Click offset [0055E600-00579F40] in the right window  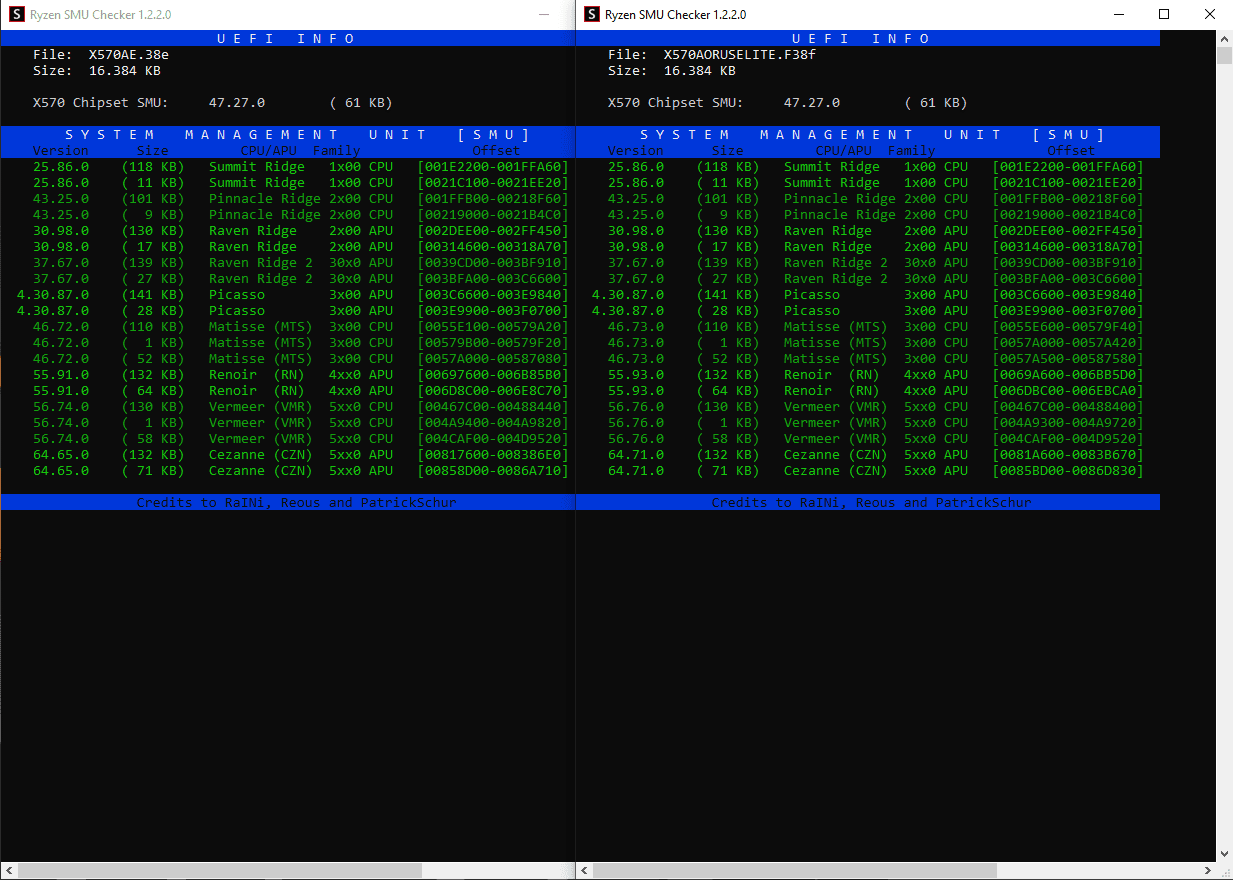point(1068,327)
